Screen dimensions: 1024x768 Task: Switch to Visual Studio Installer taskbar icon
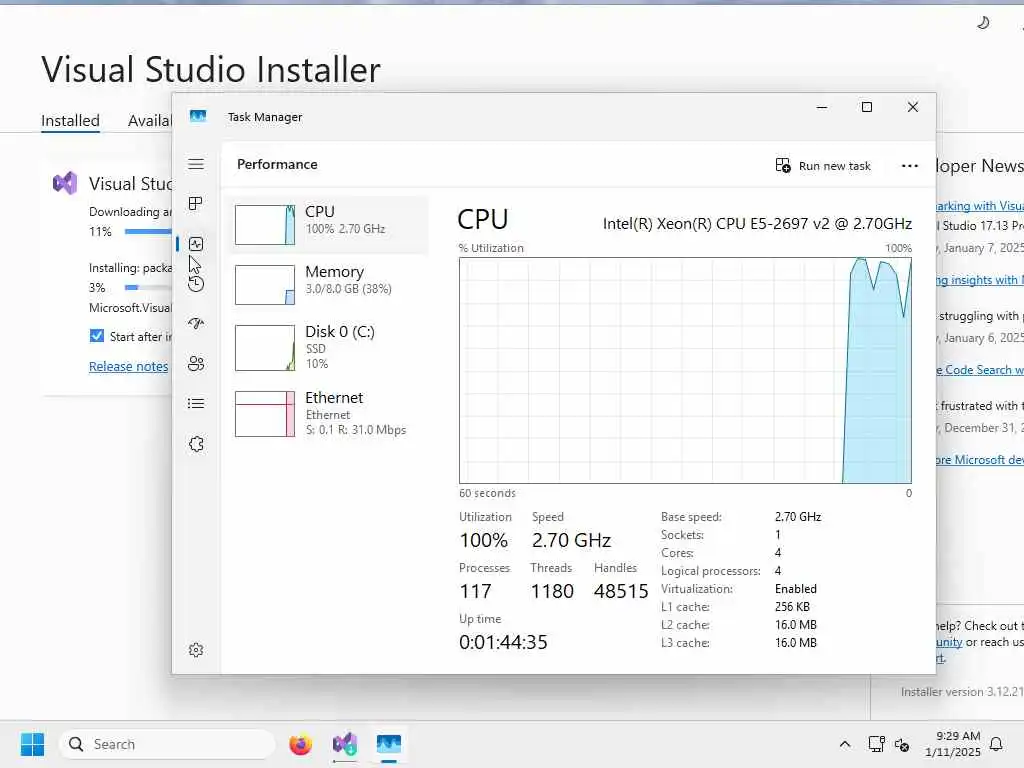click(x=345, y=744)
